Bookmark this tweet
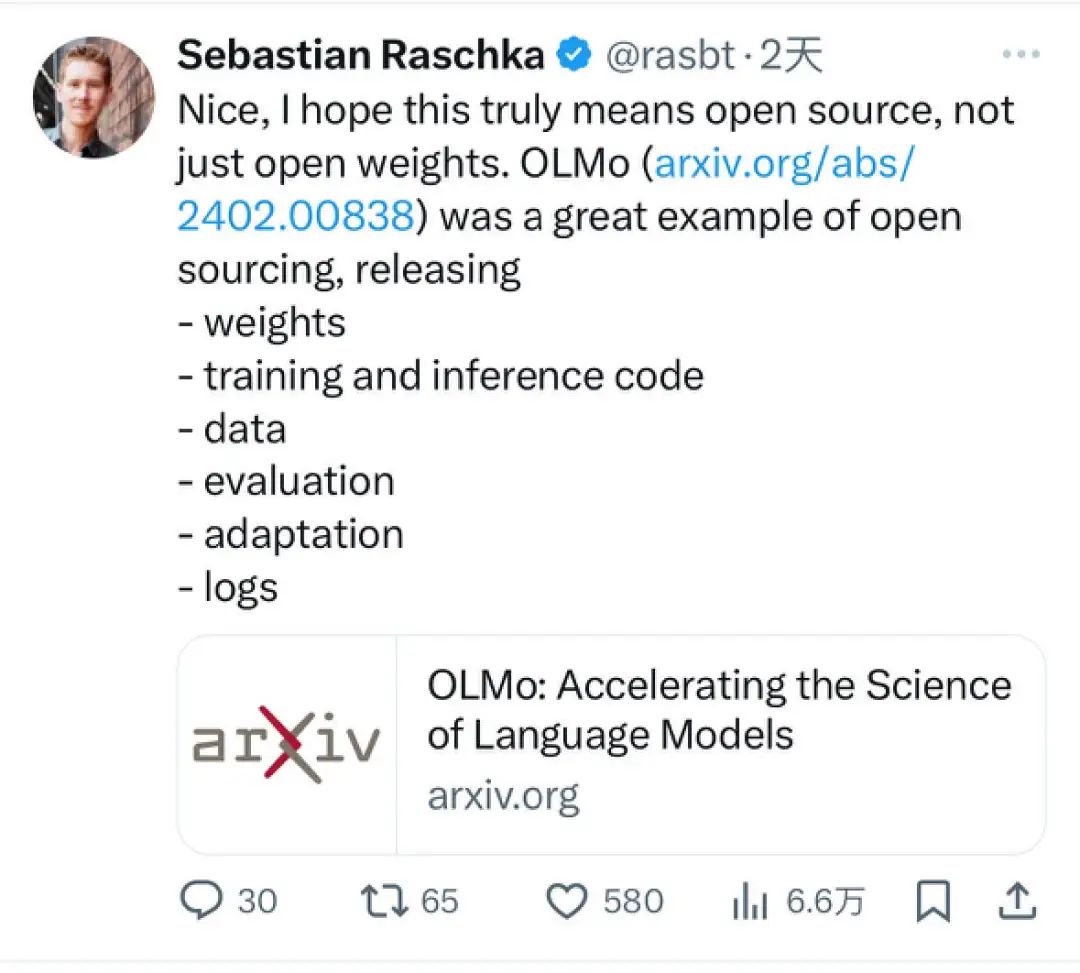 tap(933, 901)
